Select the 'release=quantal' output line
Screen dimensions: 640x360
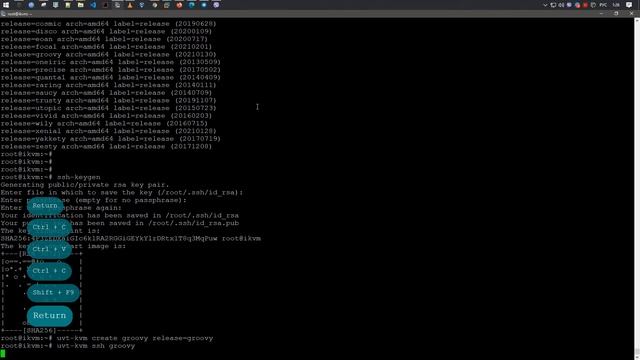click(111, 78)
